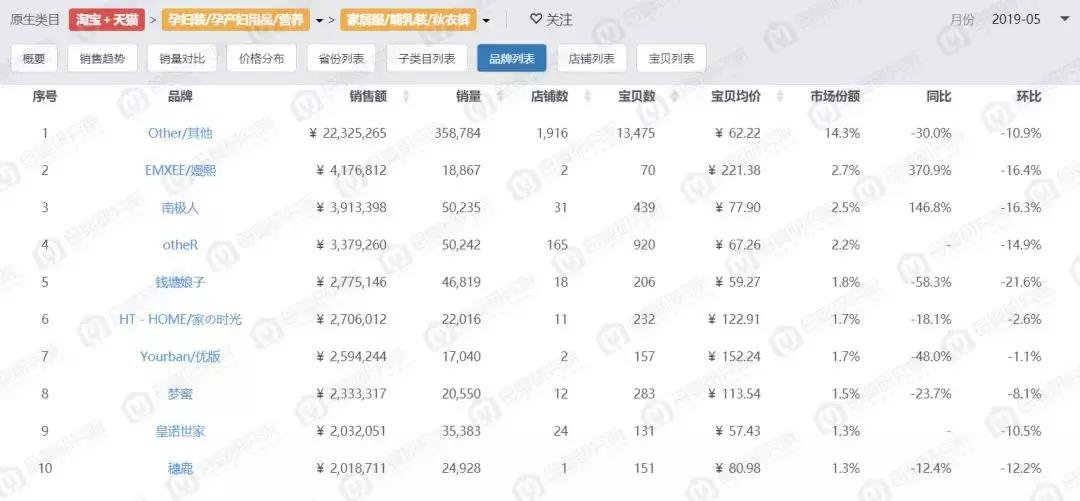Click the 环比 column header
This screenshot has height=501, width=1080.
coord(1029,96)
